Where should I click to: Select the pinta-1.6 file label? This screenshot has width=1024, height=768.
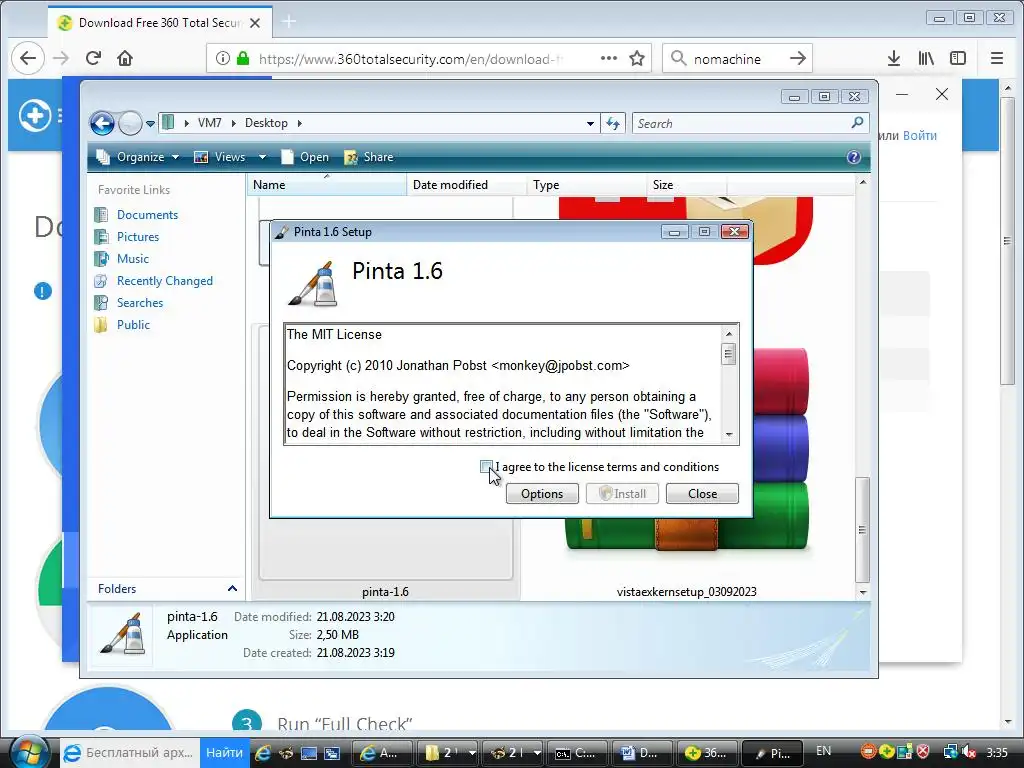click(x=385, y=592)
